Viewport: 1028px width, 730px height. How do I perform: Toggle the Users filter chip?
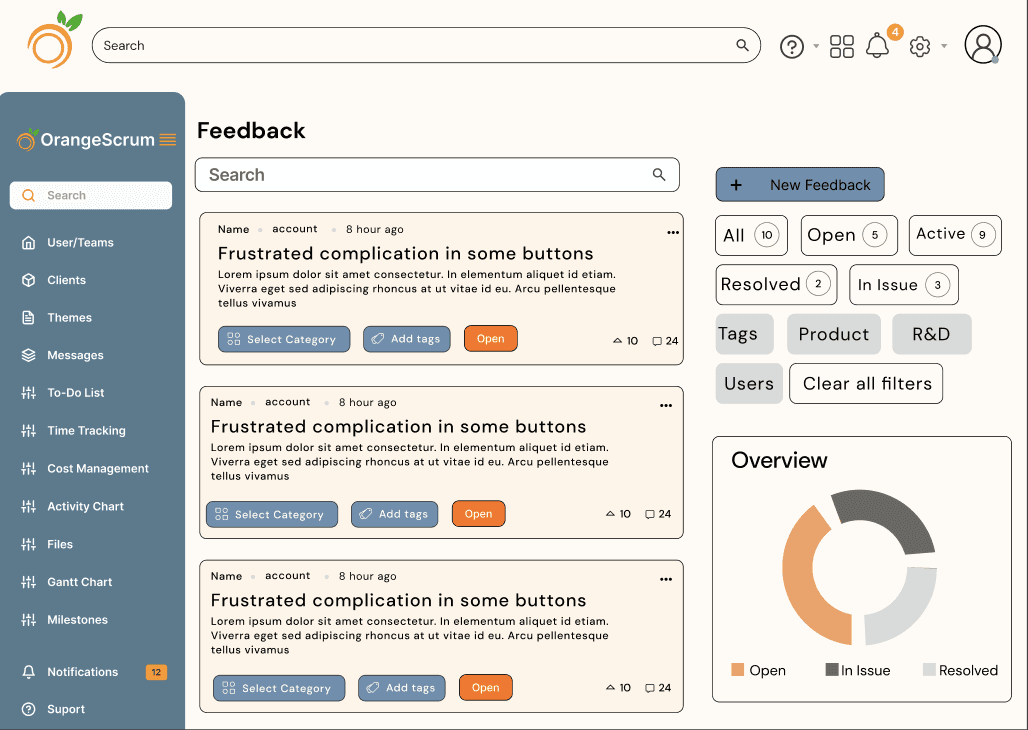coord(749,384)
